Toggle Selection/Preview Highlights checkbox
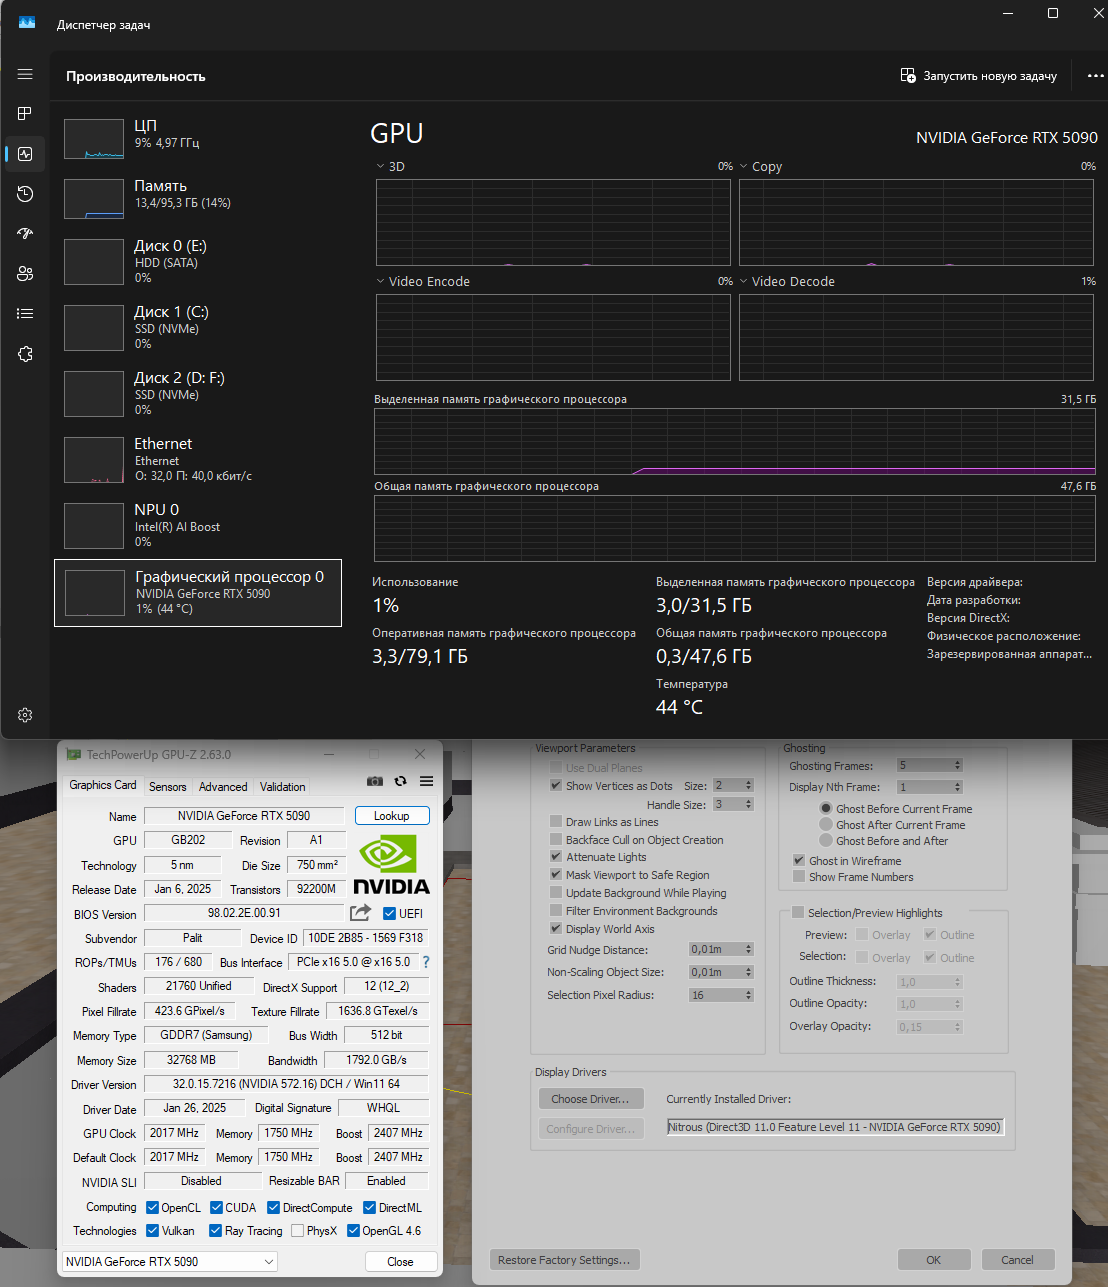Viewport: 1108px width, 1287px height. tap(798, 912)
